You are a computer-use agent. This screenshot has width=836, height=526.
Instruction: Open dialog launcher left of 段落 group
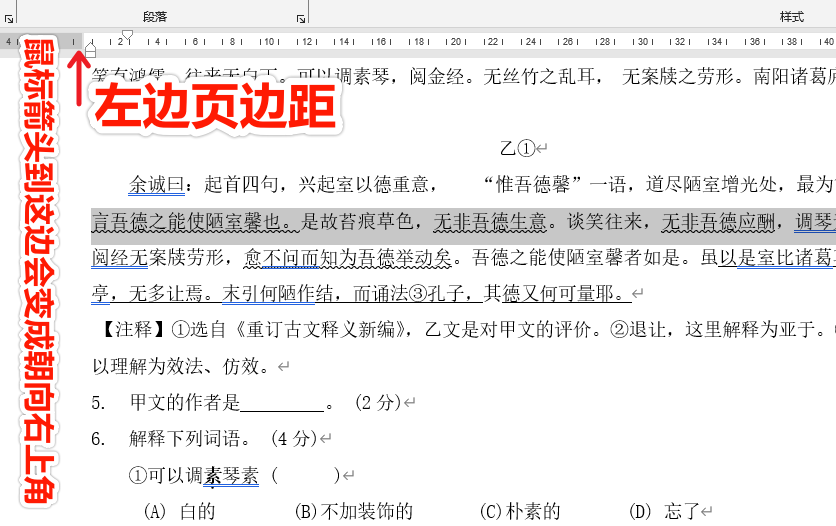click(9, 19)
